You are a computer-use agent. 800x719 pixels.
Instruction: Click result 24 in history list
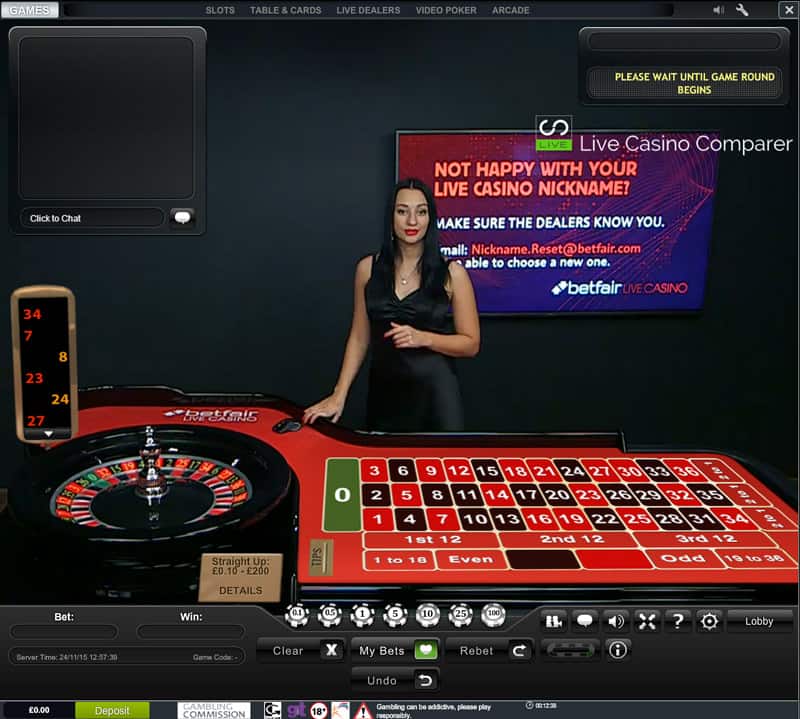point(60,399)
